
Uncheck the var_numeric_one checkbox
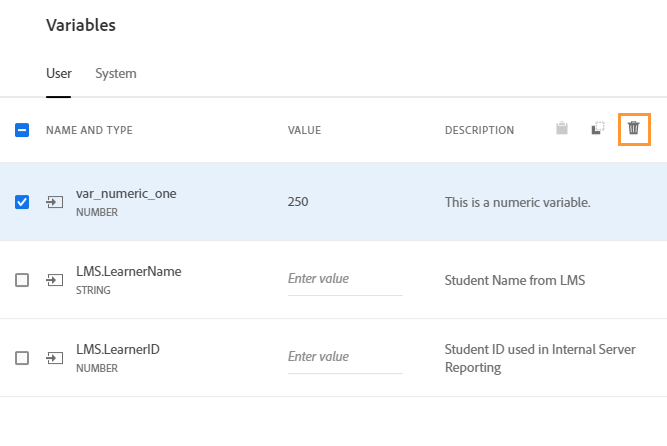[22, 202]
